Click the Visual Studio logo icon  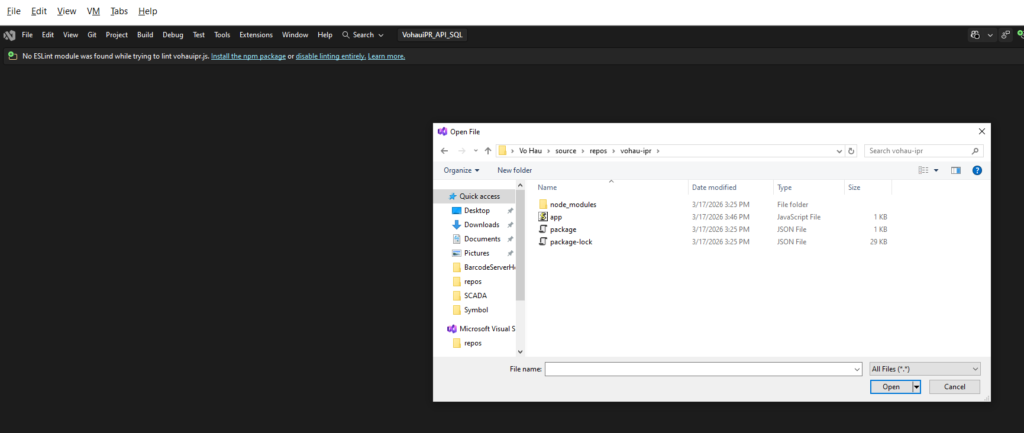pos(9,35)
